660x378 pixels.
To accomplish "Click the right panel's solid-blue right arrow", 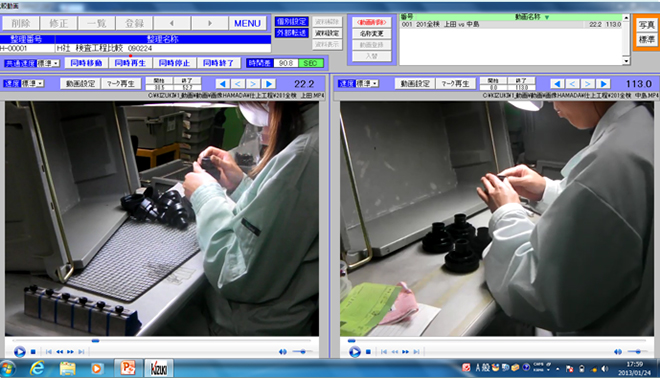I will (x=603, y=84).
